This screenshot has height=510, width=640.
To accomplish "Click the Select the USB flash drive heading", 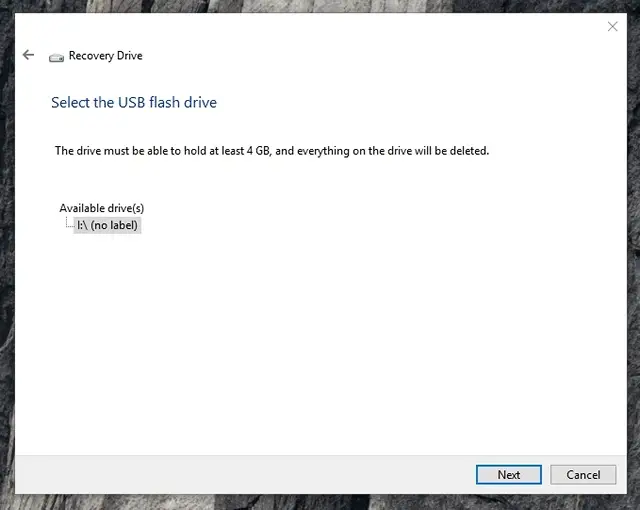I will coord(134,102).
